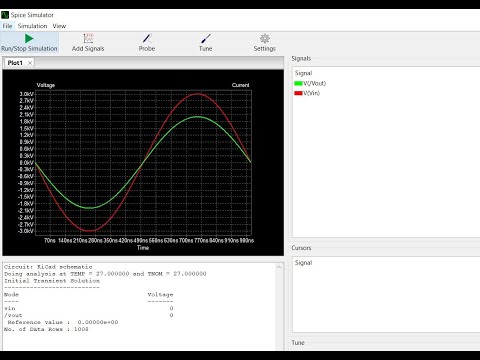
Task: Open the View menu
Action: pyautogui.click(x=59, y=26)
